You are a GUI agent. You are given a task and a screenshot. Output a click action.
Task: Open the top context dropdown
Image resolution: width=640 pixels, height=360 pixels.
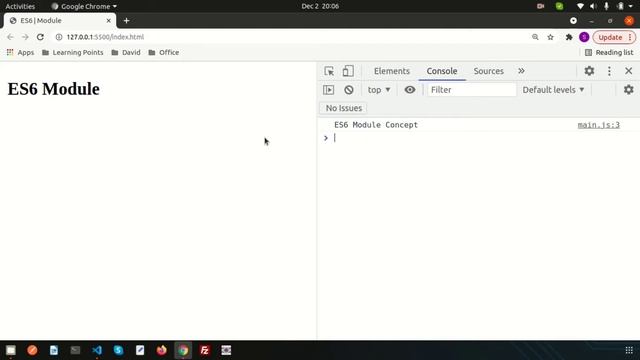pyautogui.click(x=379, y=90)
